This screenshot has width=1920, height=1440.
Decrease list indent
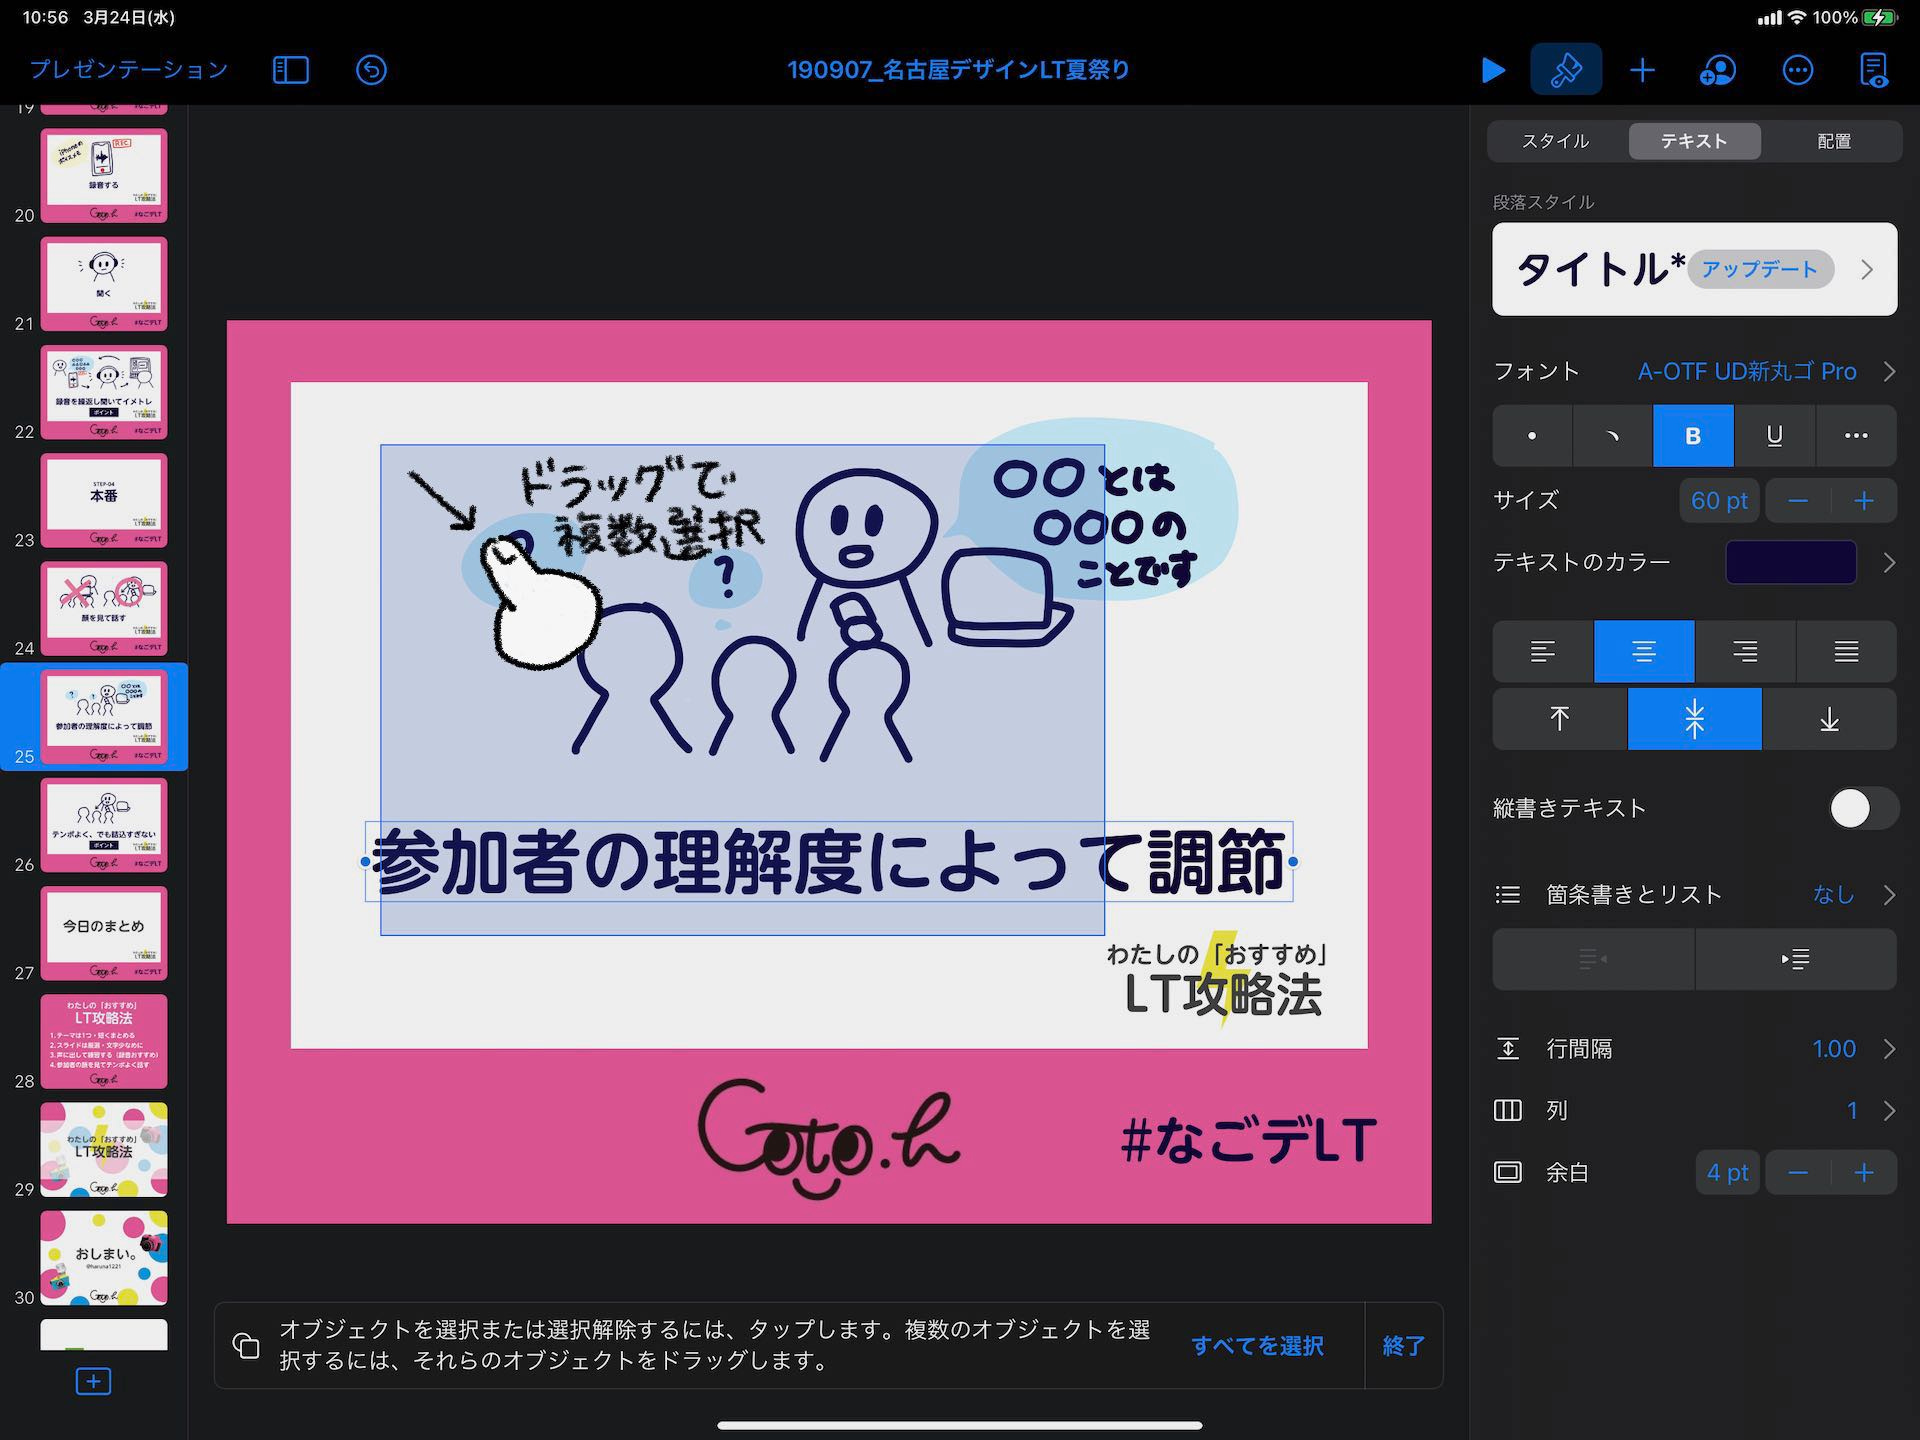click(x=1593, y=960)
